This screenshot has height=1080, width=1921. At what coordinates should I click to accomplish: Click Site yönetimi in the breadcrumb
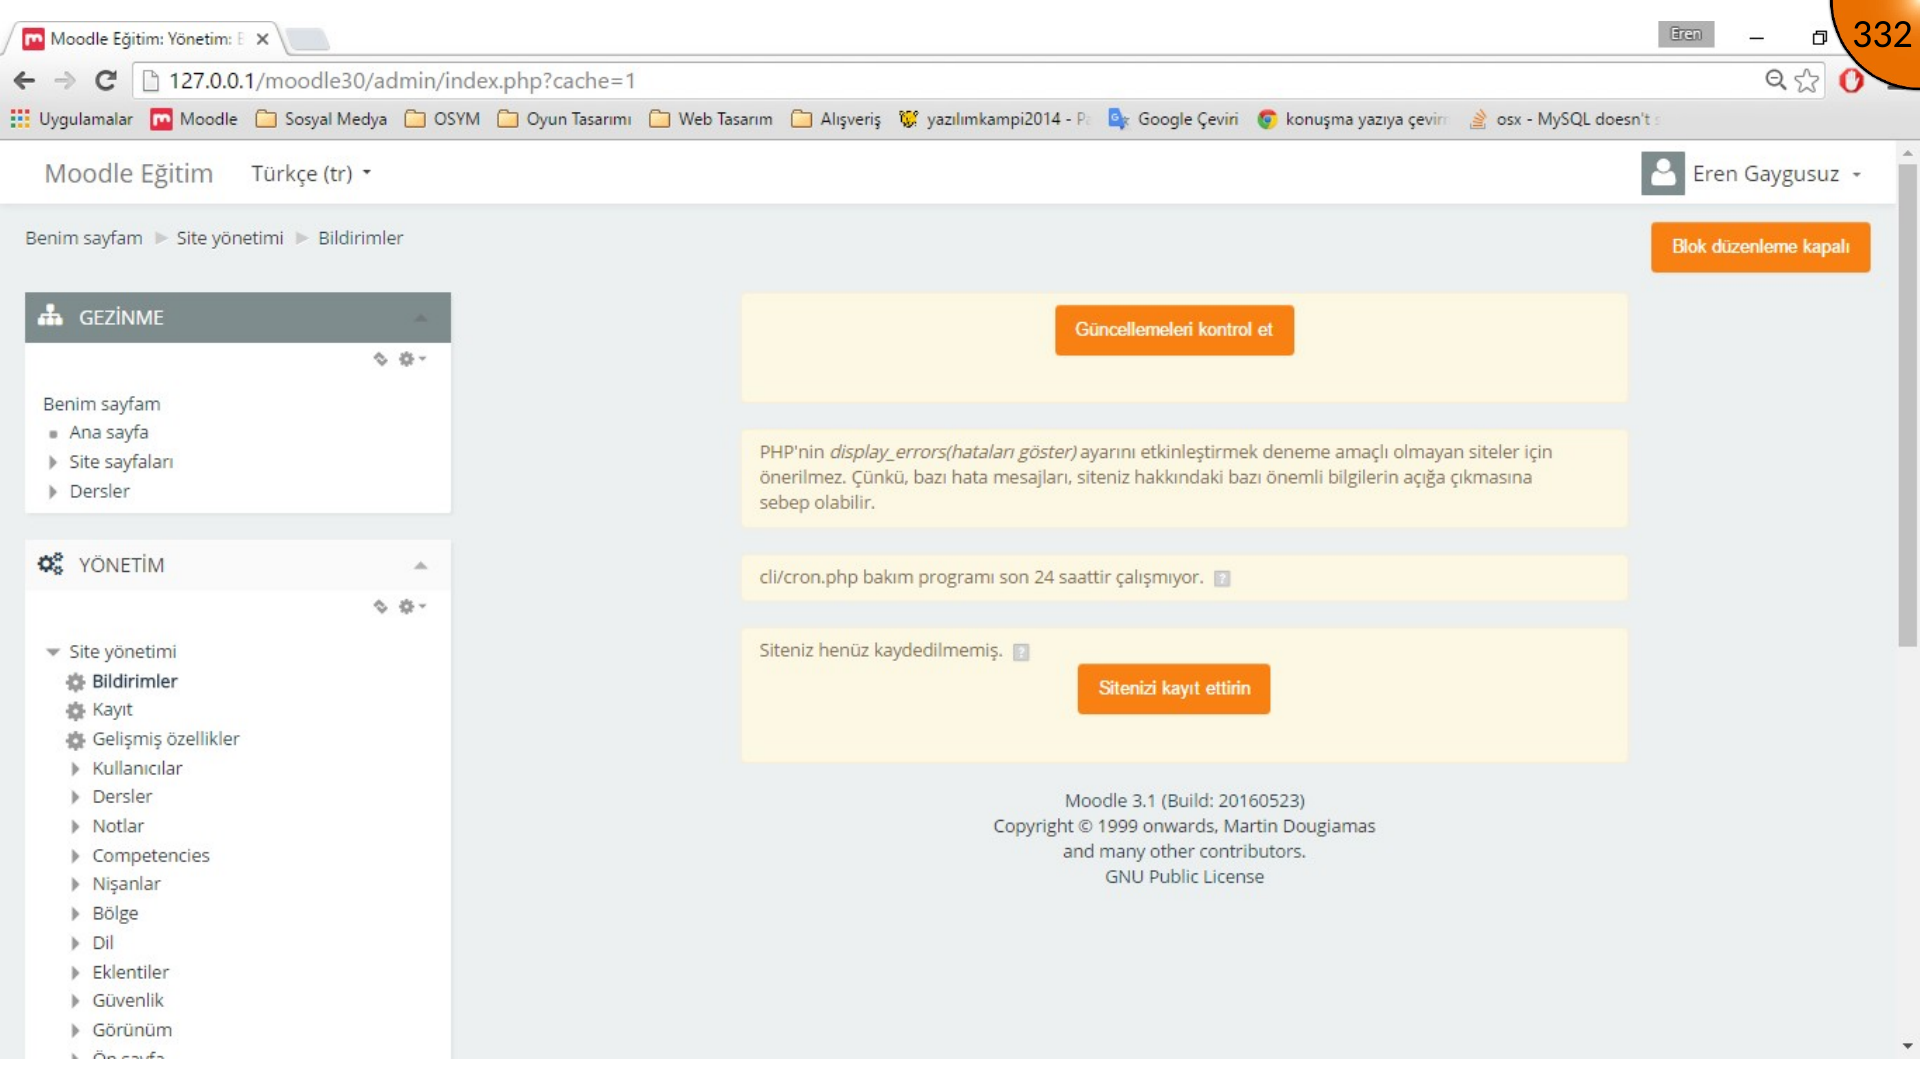230,238
